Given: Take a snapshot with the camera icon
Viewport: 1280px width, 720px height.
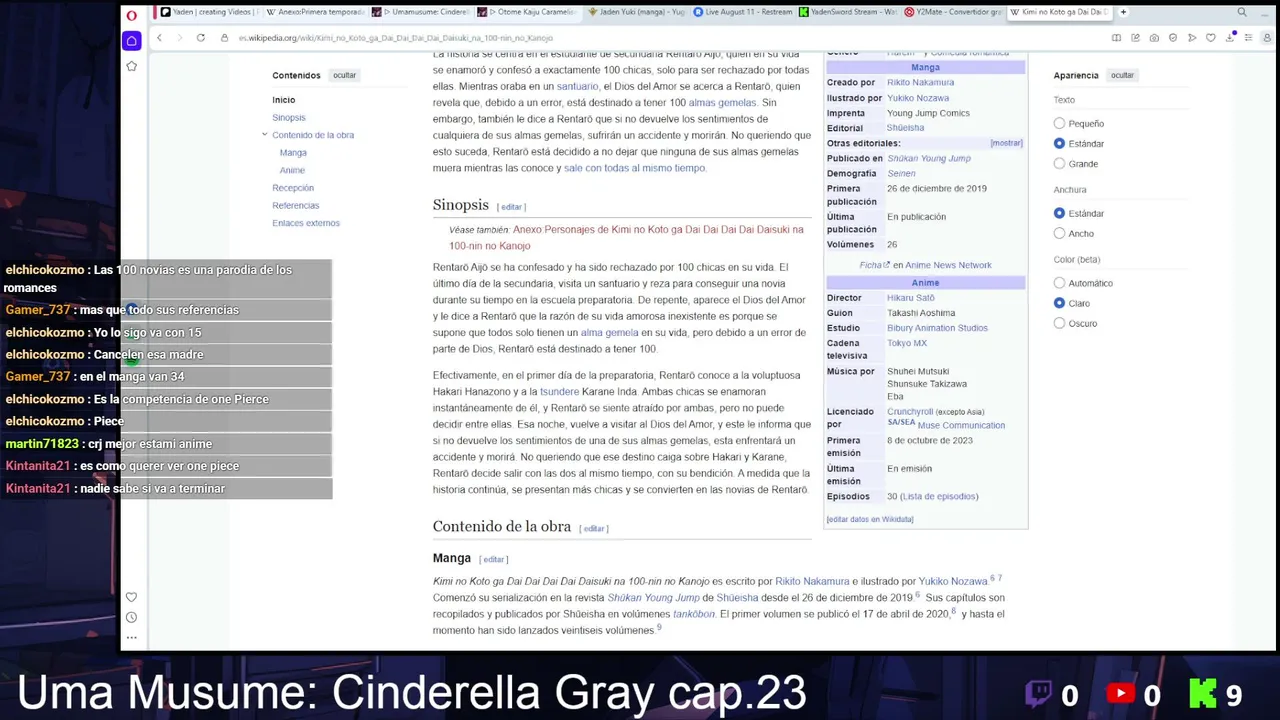Looking at the screenshot, I should click(1154, 38).
